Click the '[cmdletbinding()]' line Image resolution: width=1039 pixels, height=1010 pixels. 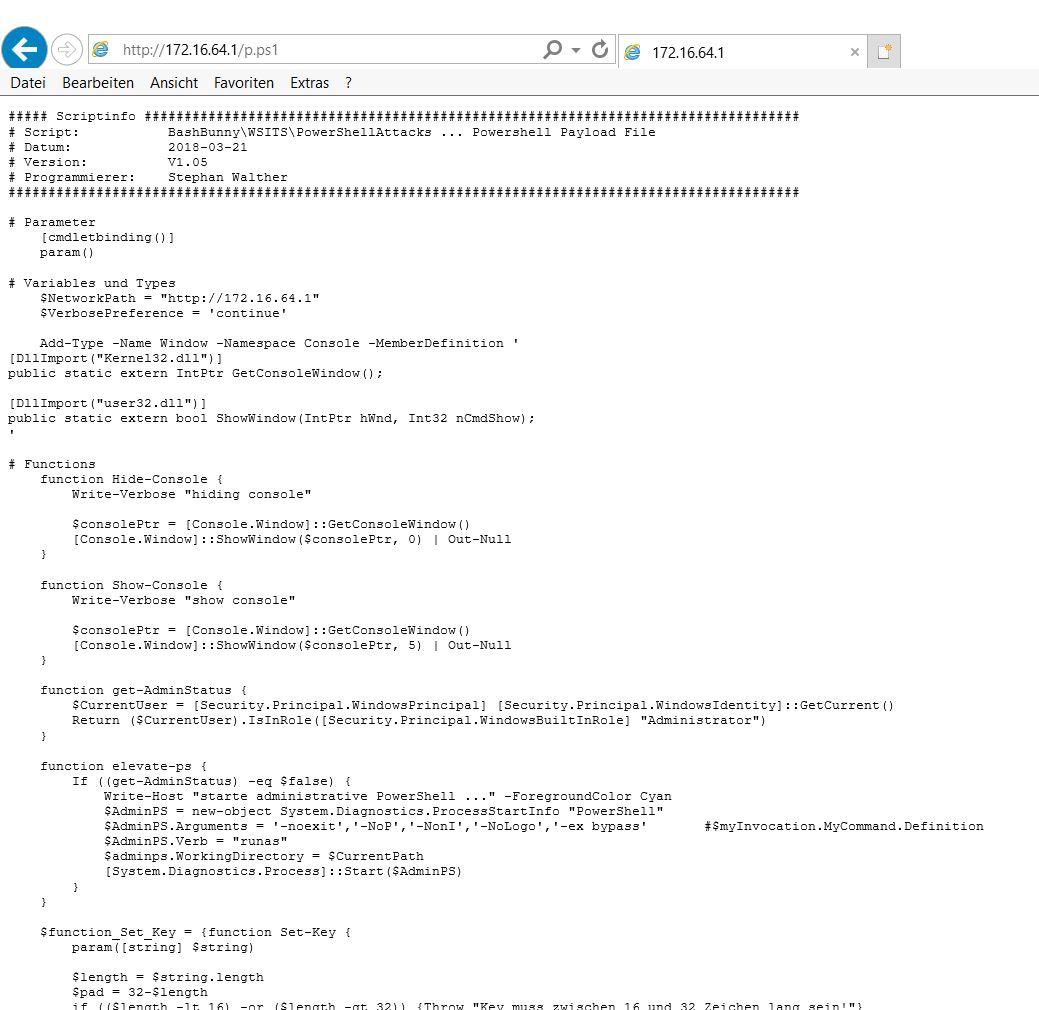pyautogui.click(x=107, y=237)
